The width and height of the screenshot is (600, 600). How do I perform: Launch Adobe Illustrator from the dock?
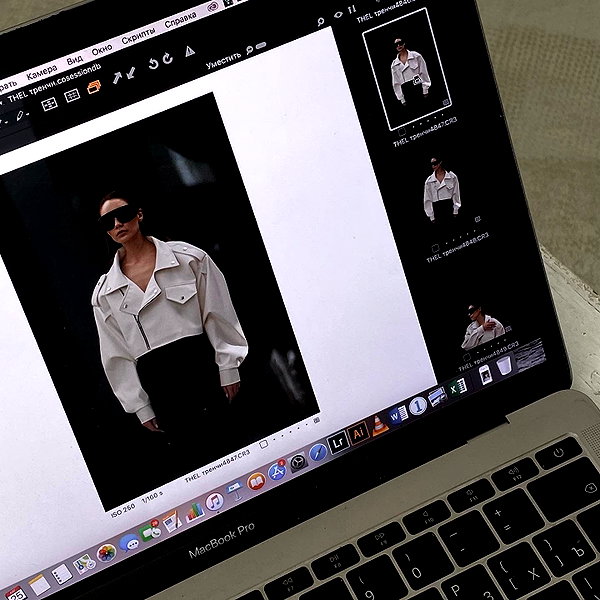(x=359, y=433)
